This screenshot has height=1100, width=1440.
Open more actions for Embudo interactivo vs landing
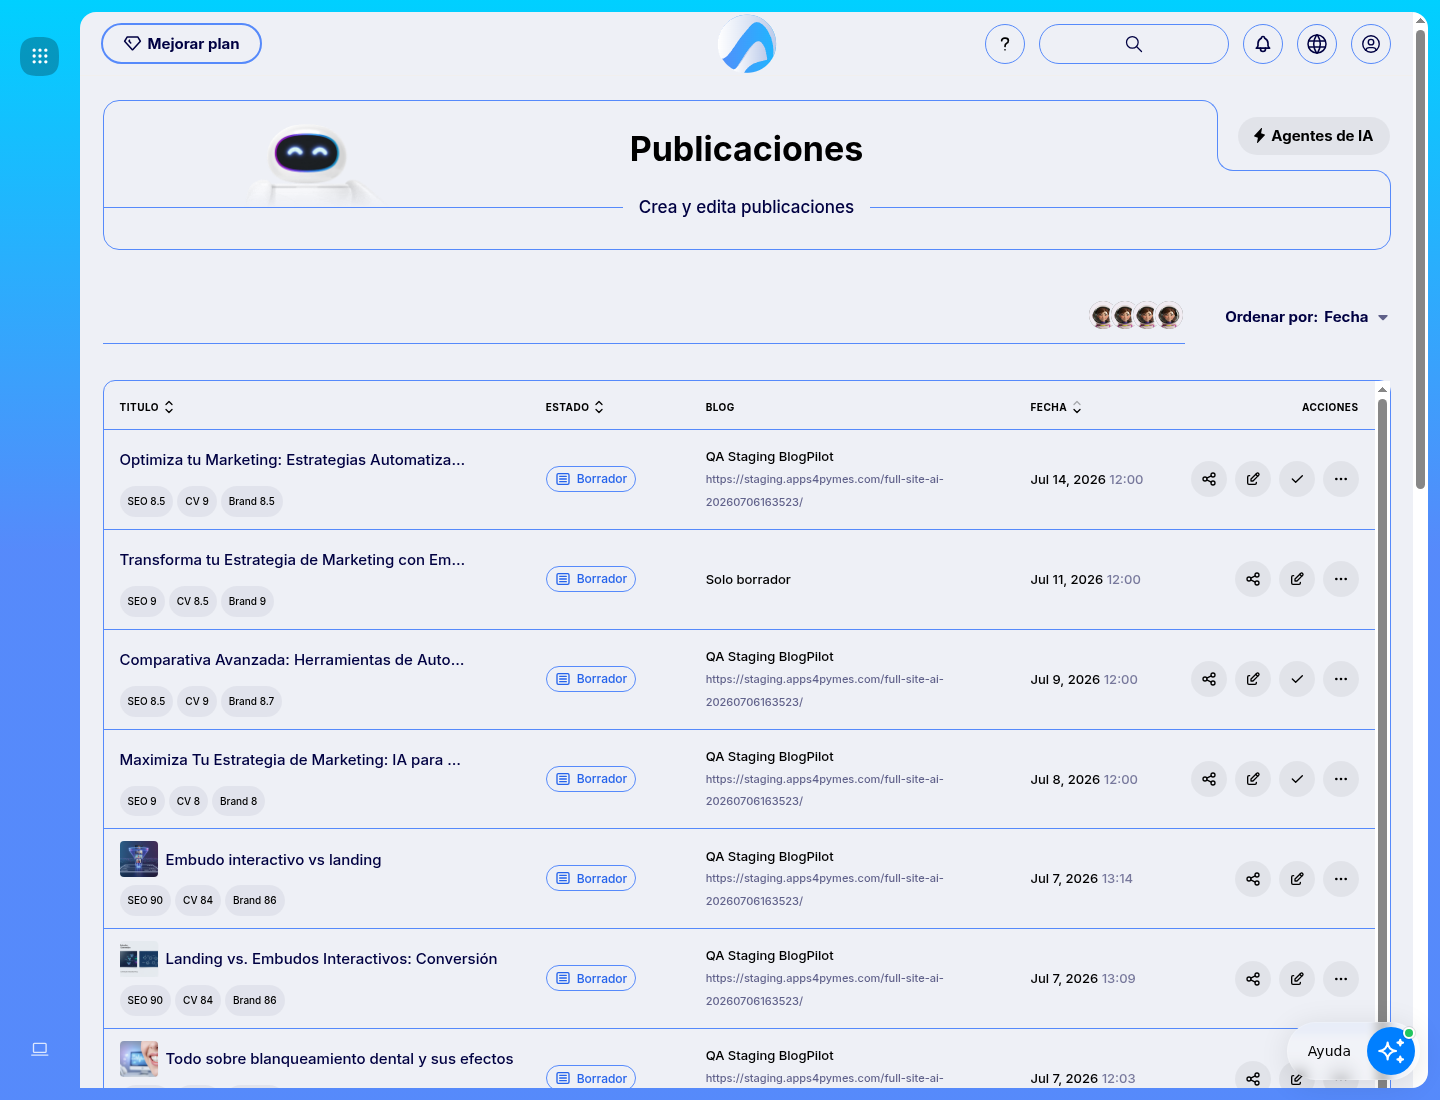(1341, 879)
